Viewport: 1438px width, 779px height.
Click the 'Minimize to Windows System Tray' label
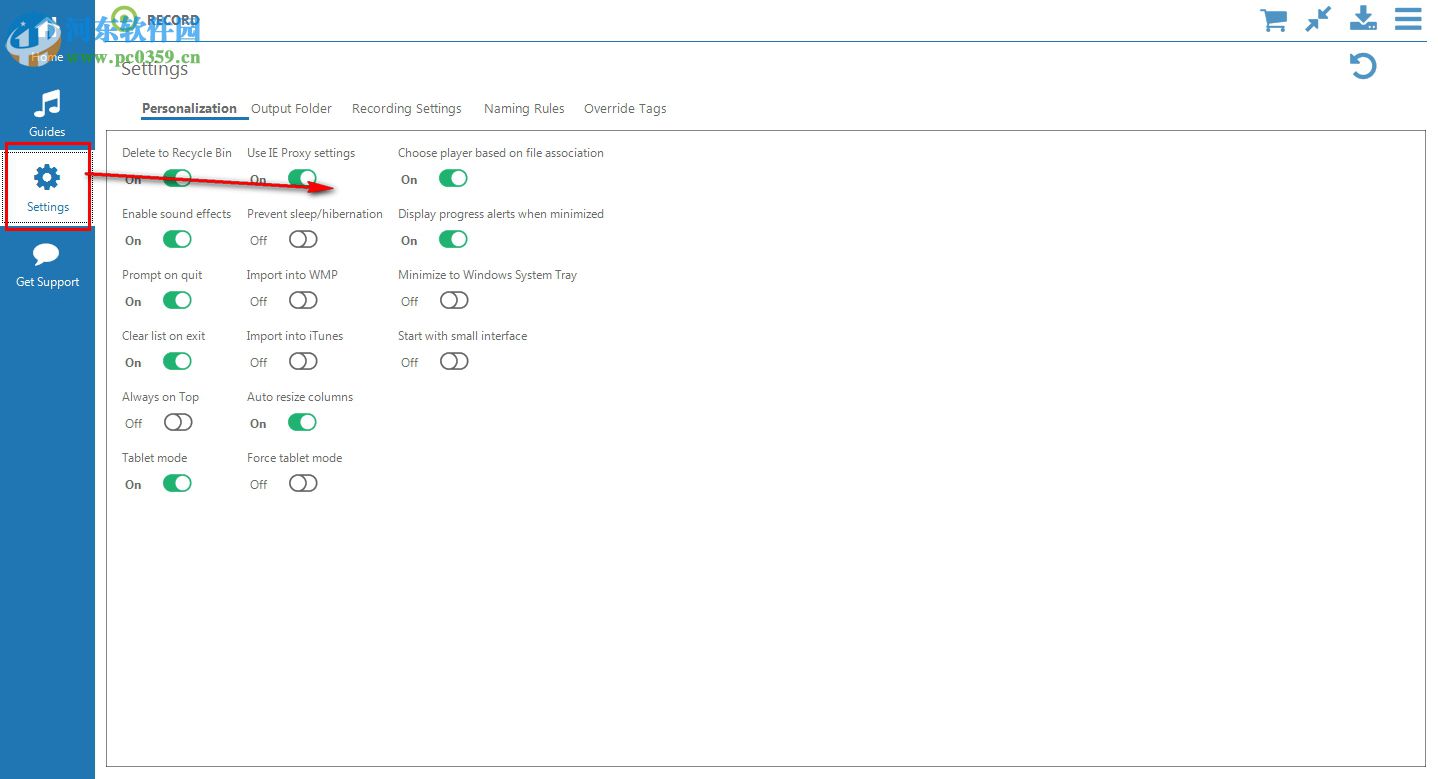[x=487, y=275]
